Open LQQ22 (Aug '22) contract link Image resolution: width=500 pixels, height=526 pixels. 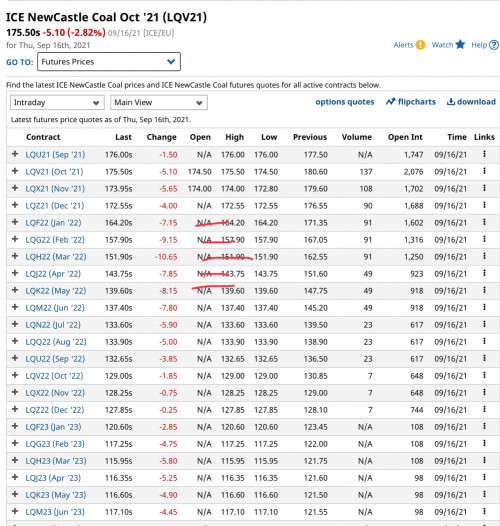56,342
